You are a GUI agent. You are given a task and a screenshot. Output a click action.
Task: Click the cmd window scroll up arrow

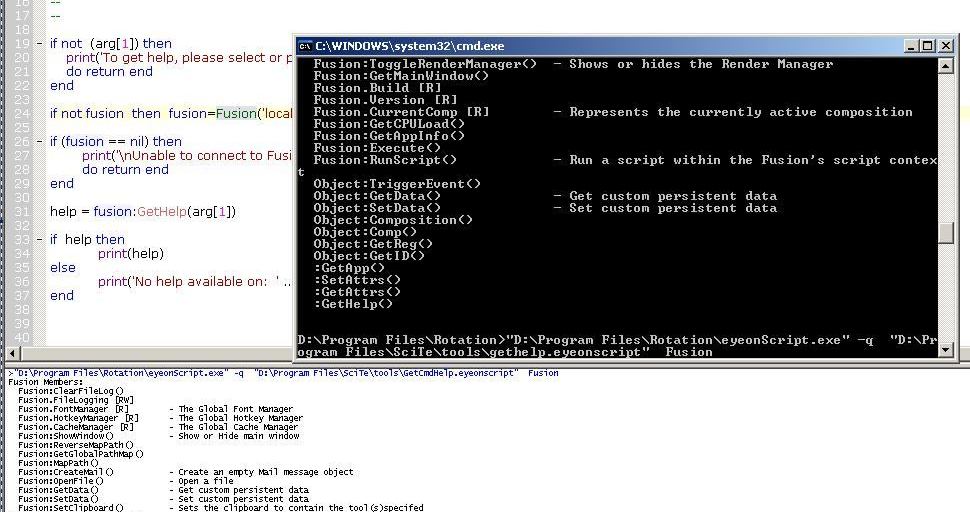click(946, 65)
